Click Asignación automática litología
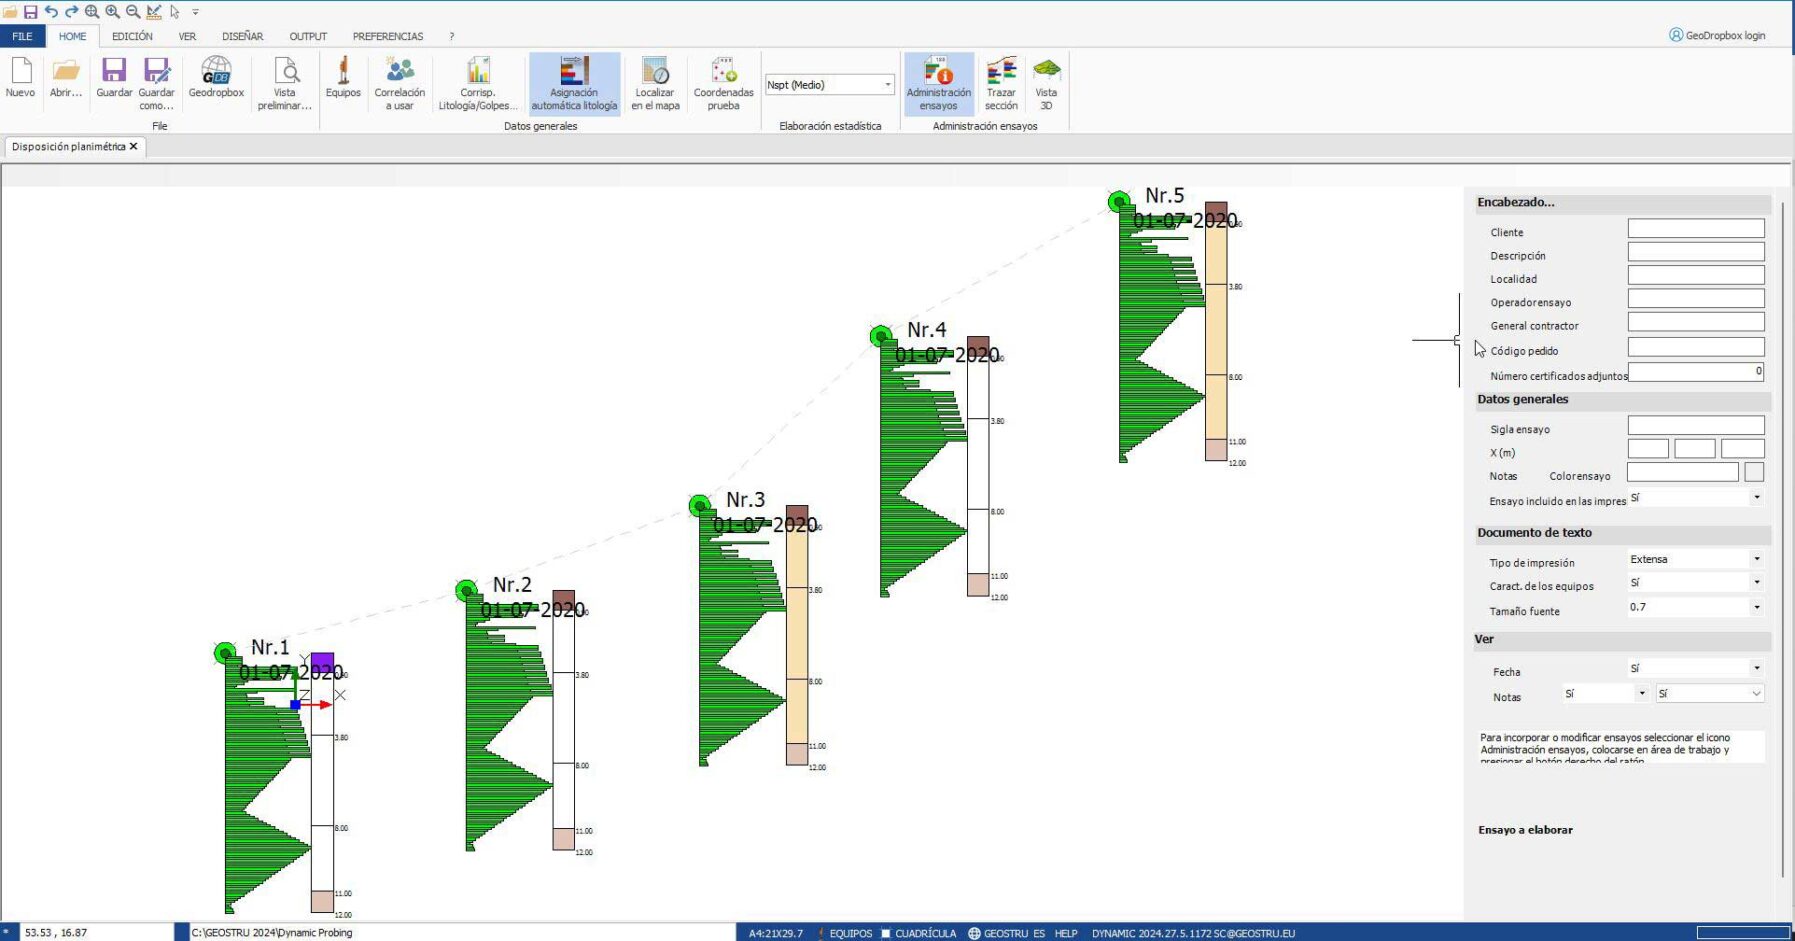The height and width of the screenshot is (941, 1795). click(575, 83)
